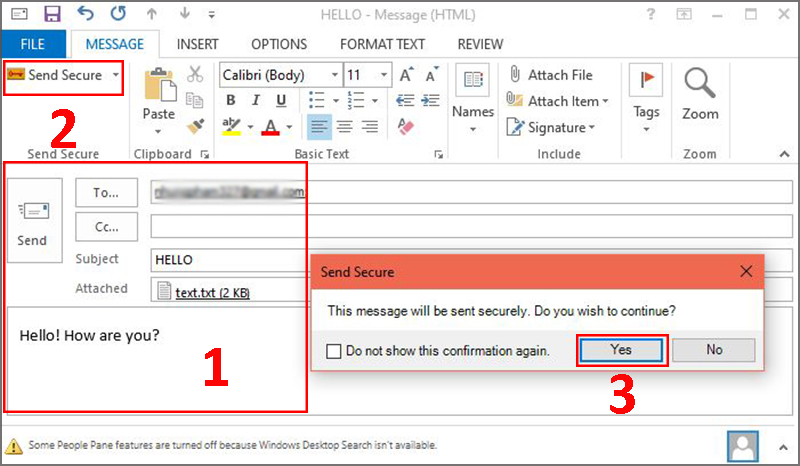Open the OPTIONS ribbon tab

tap(279, 44)
